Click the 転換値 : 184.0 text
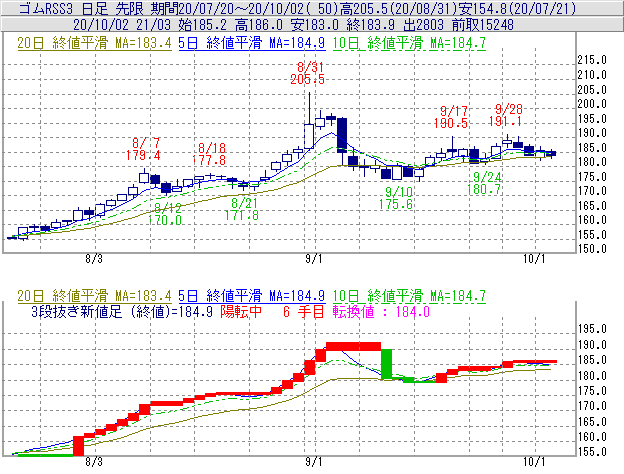624x474 pixels. coord(381,312)
